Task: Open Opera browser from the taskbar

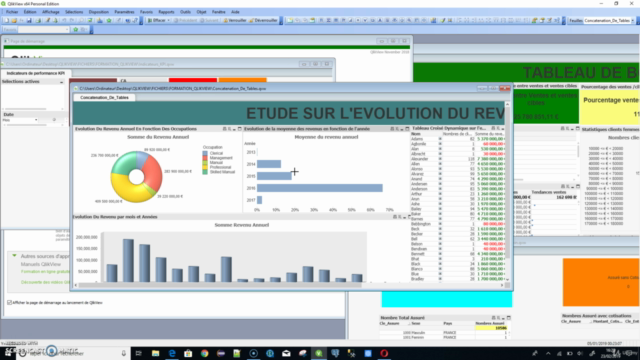Action: tap(384, 353)
